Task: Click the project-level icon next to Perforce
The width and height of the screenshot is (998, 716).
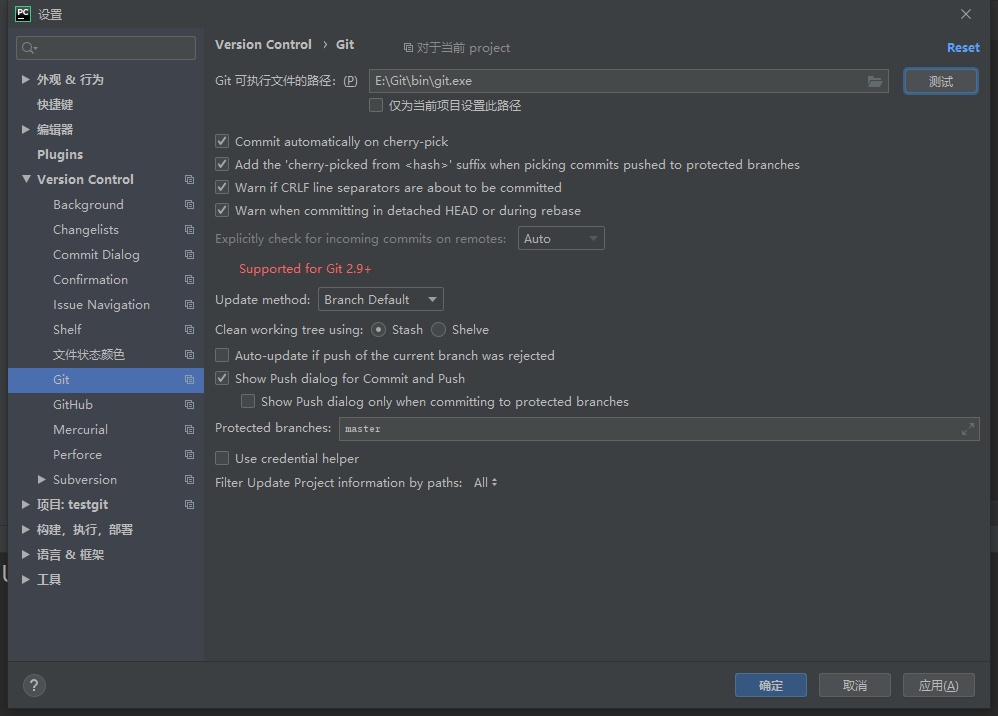Action: pyautogui.click(x=190, y=454)
